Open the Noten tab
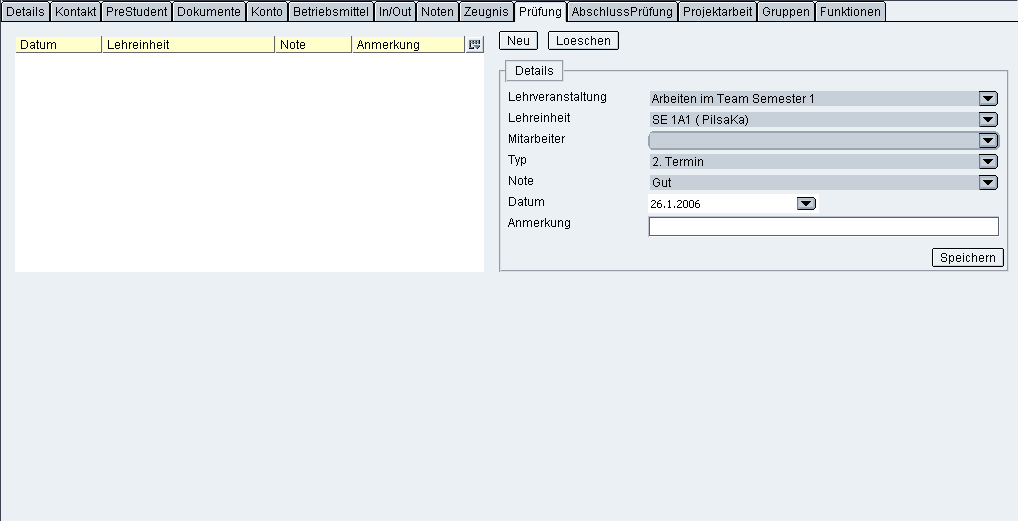1018x521 pixels. (437, 12)
